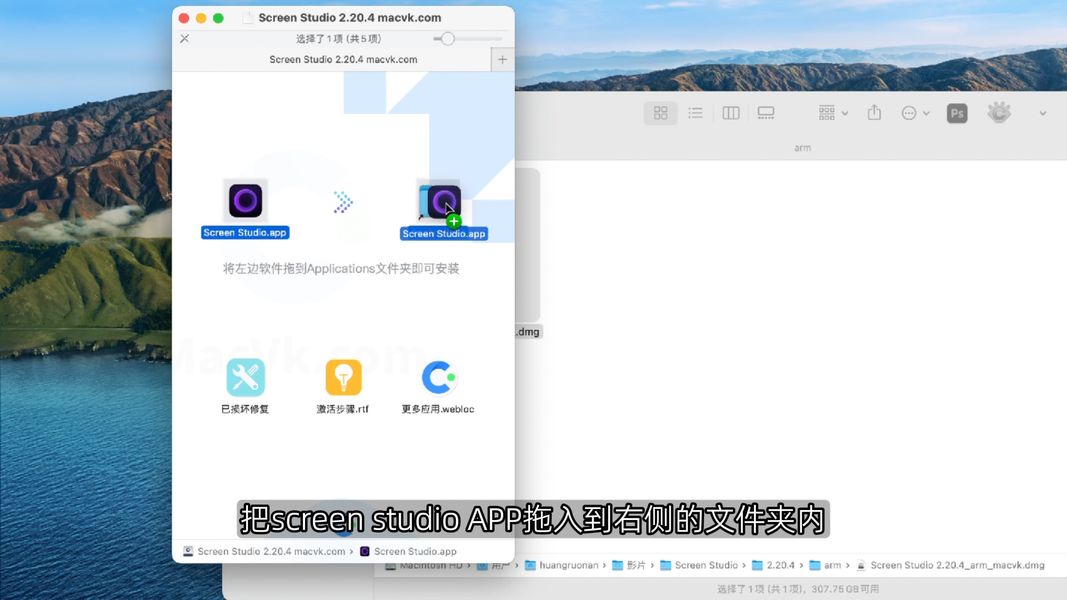Switch Finder to icon view
Screen dimensions: 1067x600
(x=660, y=113)
